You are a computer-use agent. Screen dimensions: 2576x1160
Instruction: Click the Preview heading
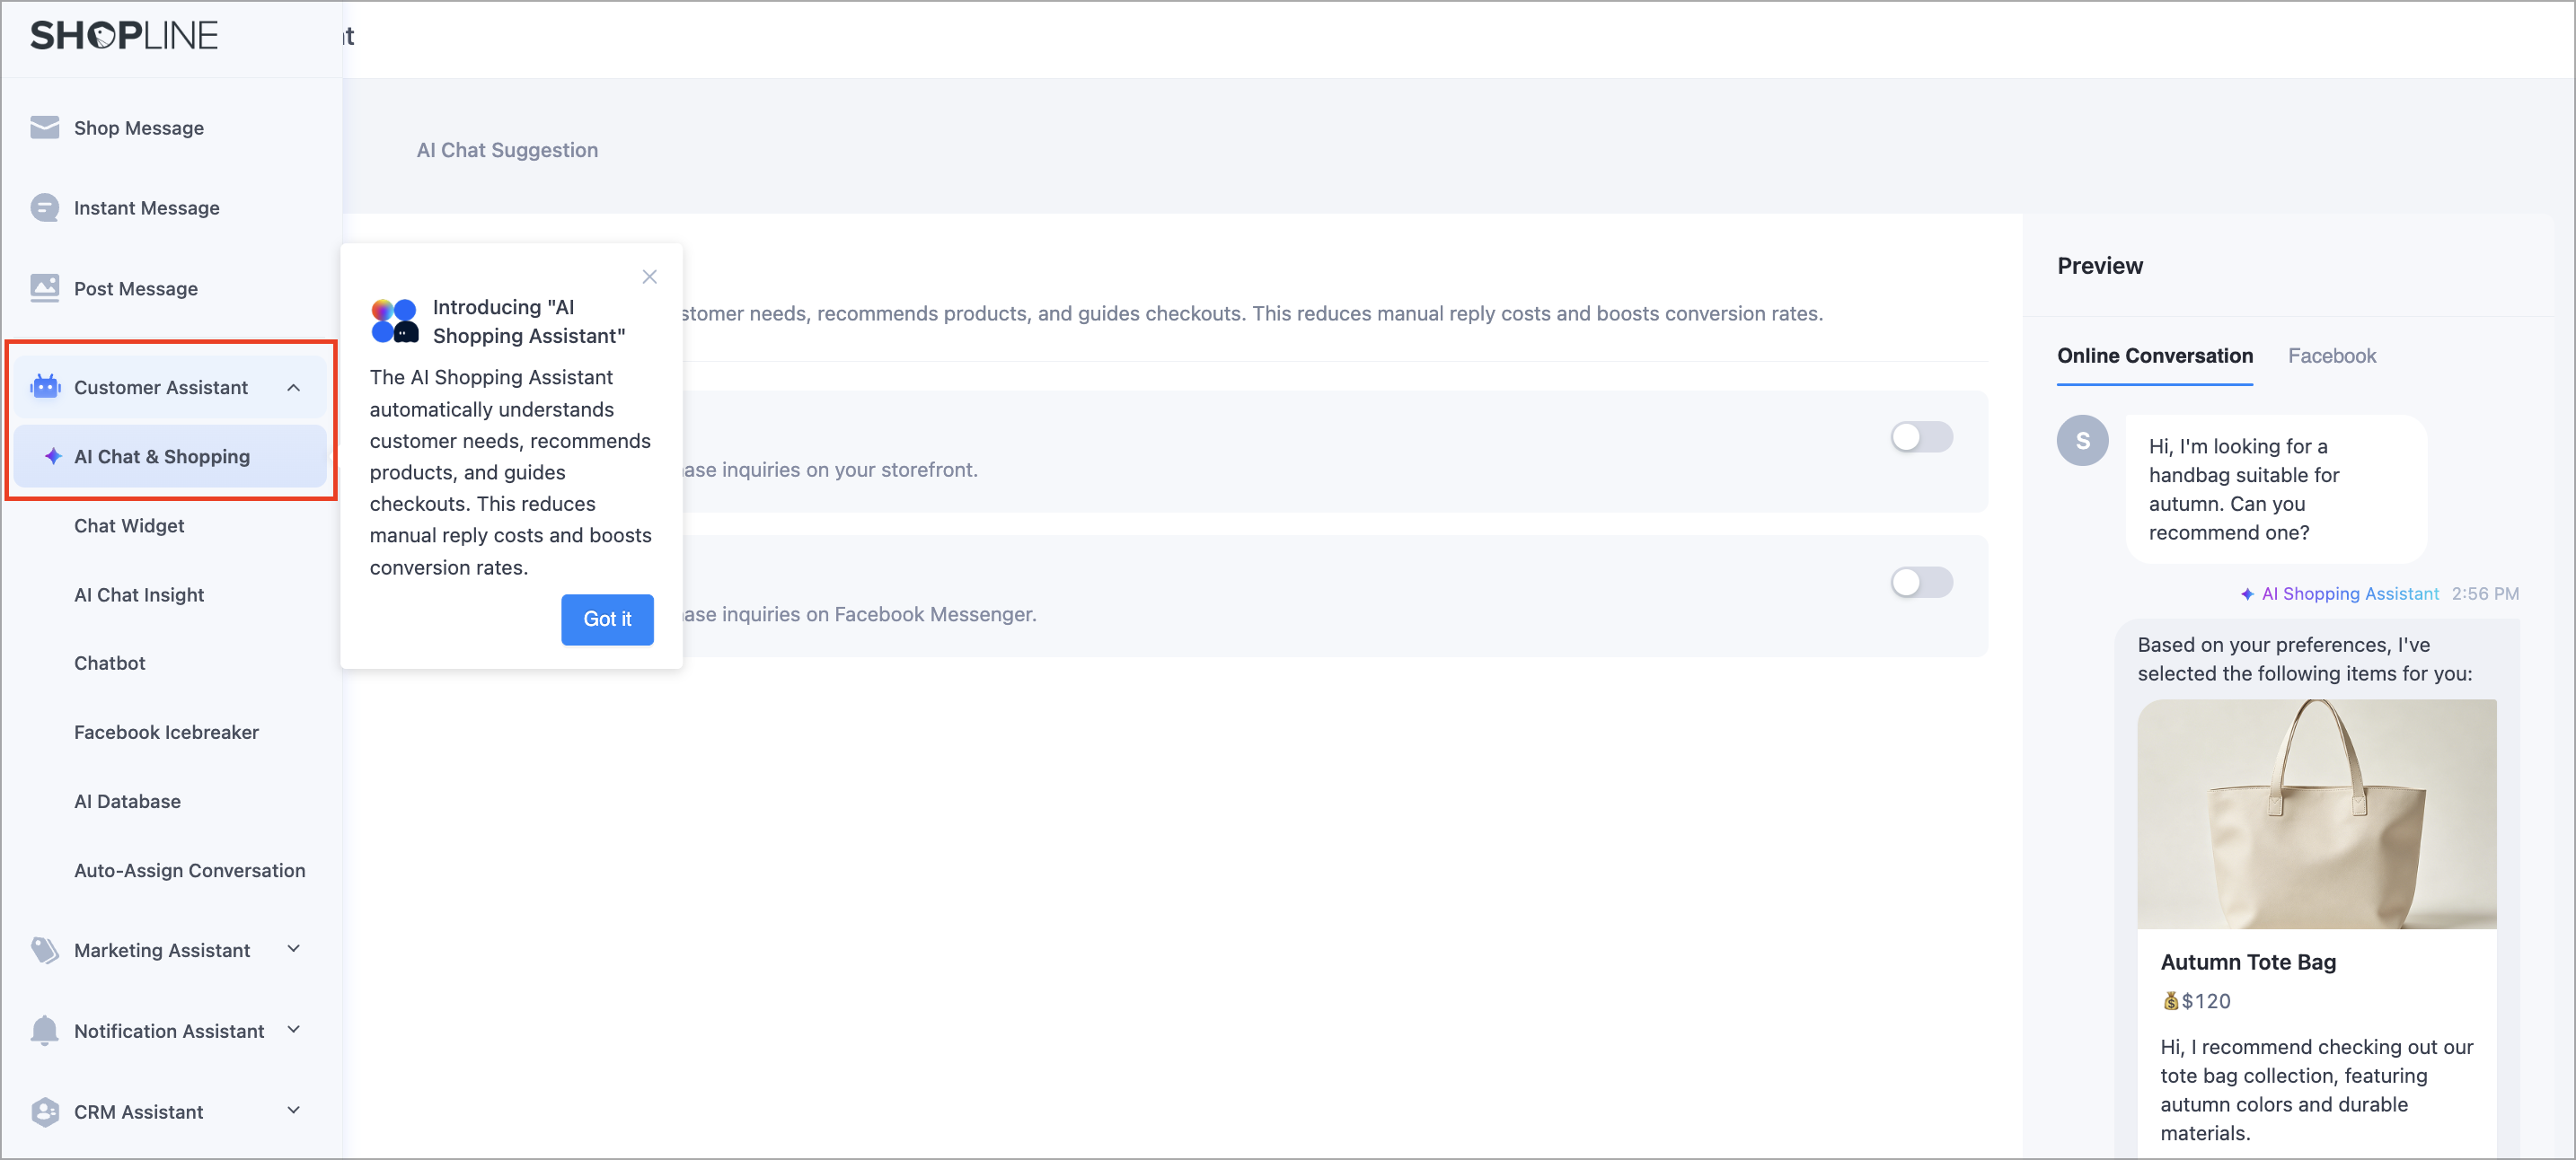tap(2100, 265)
